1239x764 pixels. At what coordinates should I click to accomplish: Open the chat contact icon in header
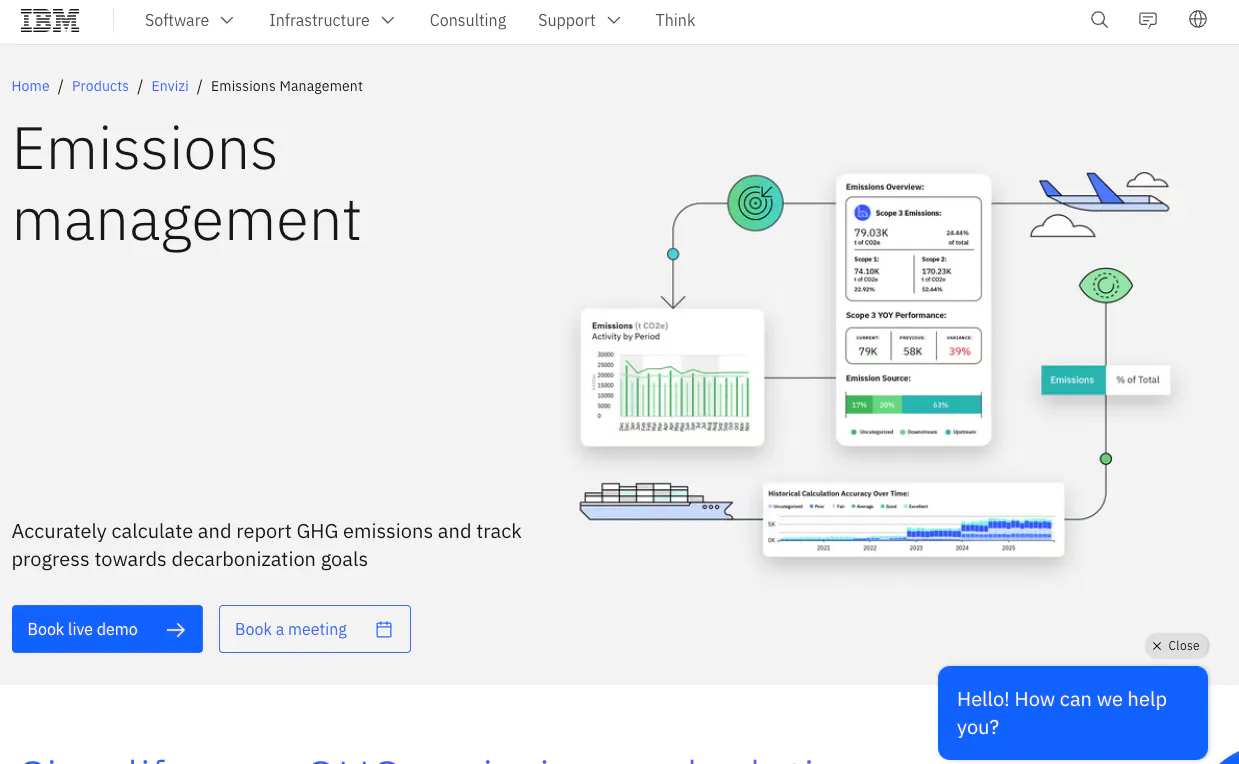1148,20
